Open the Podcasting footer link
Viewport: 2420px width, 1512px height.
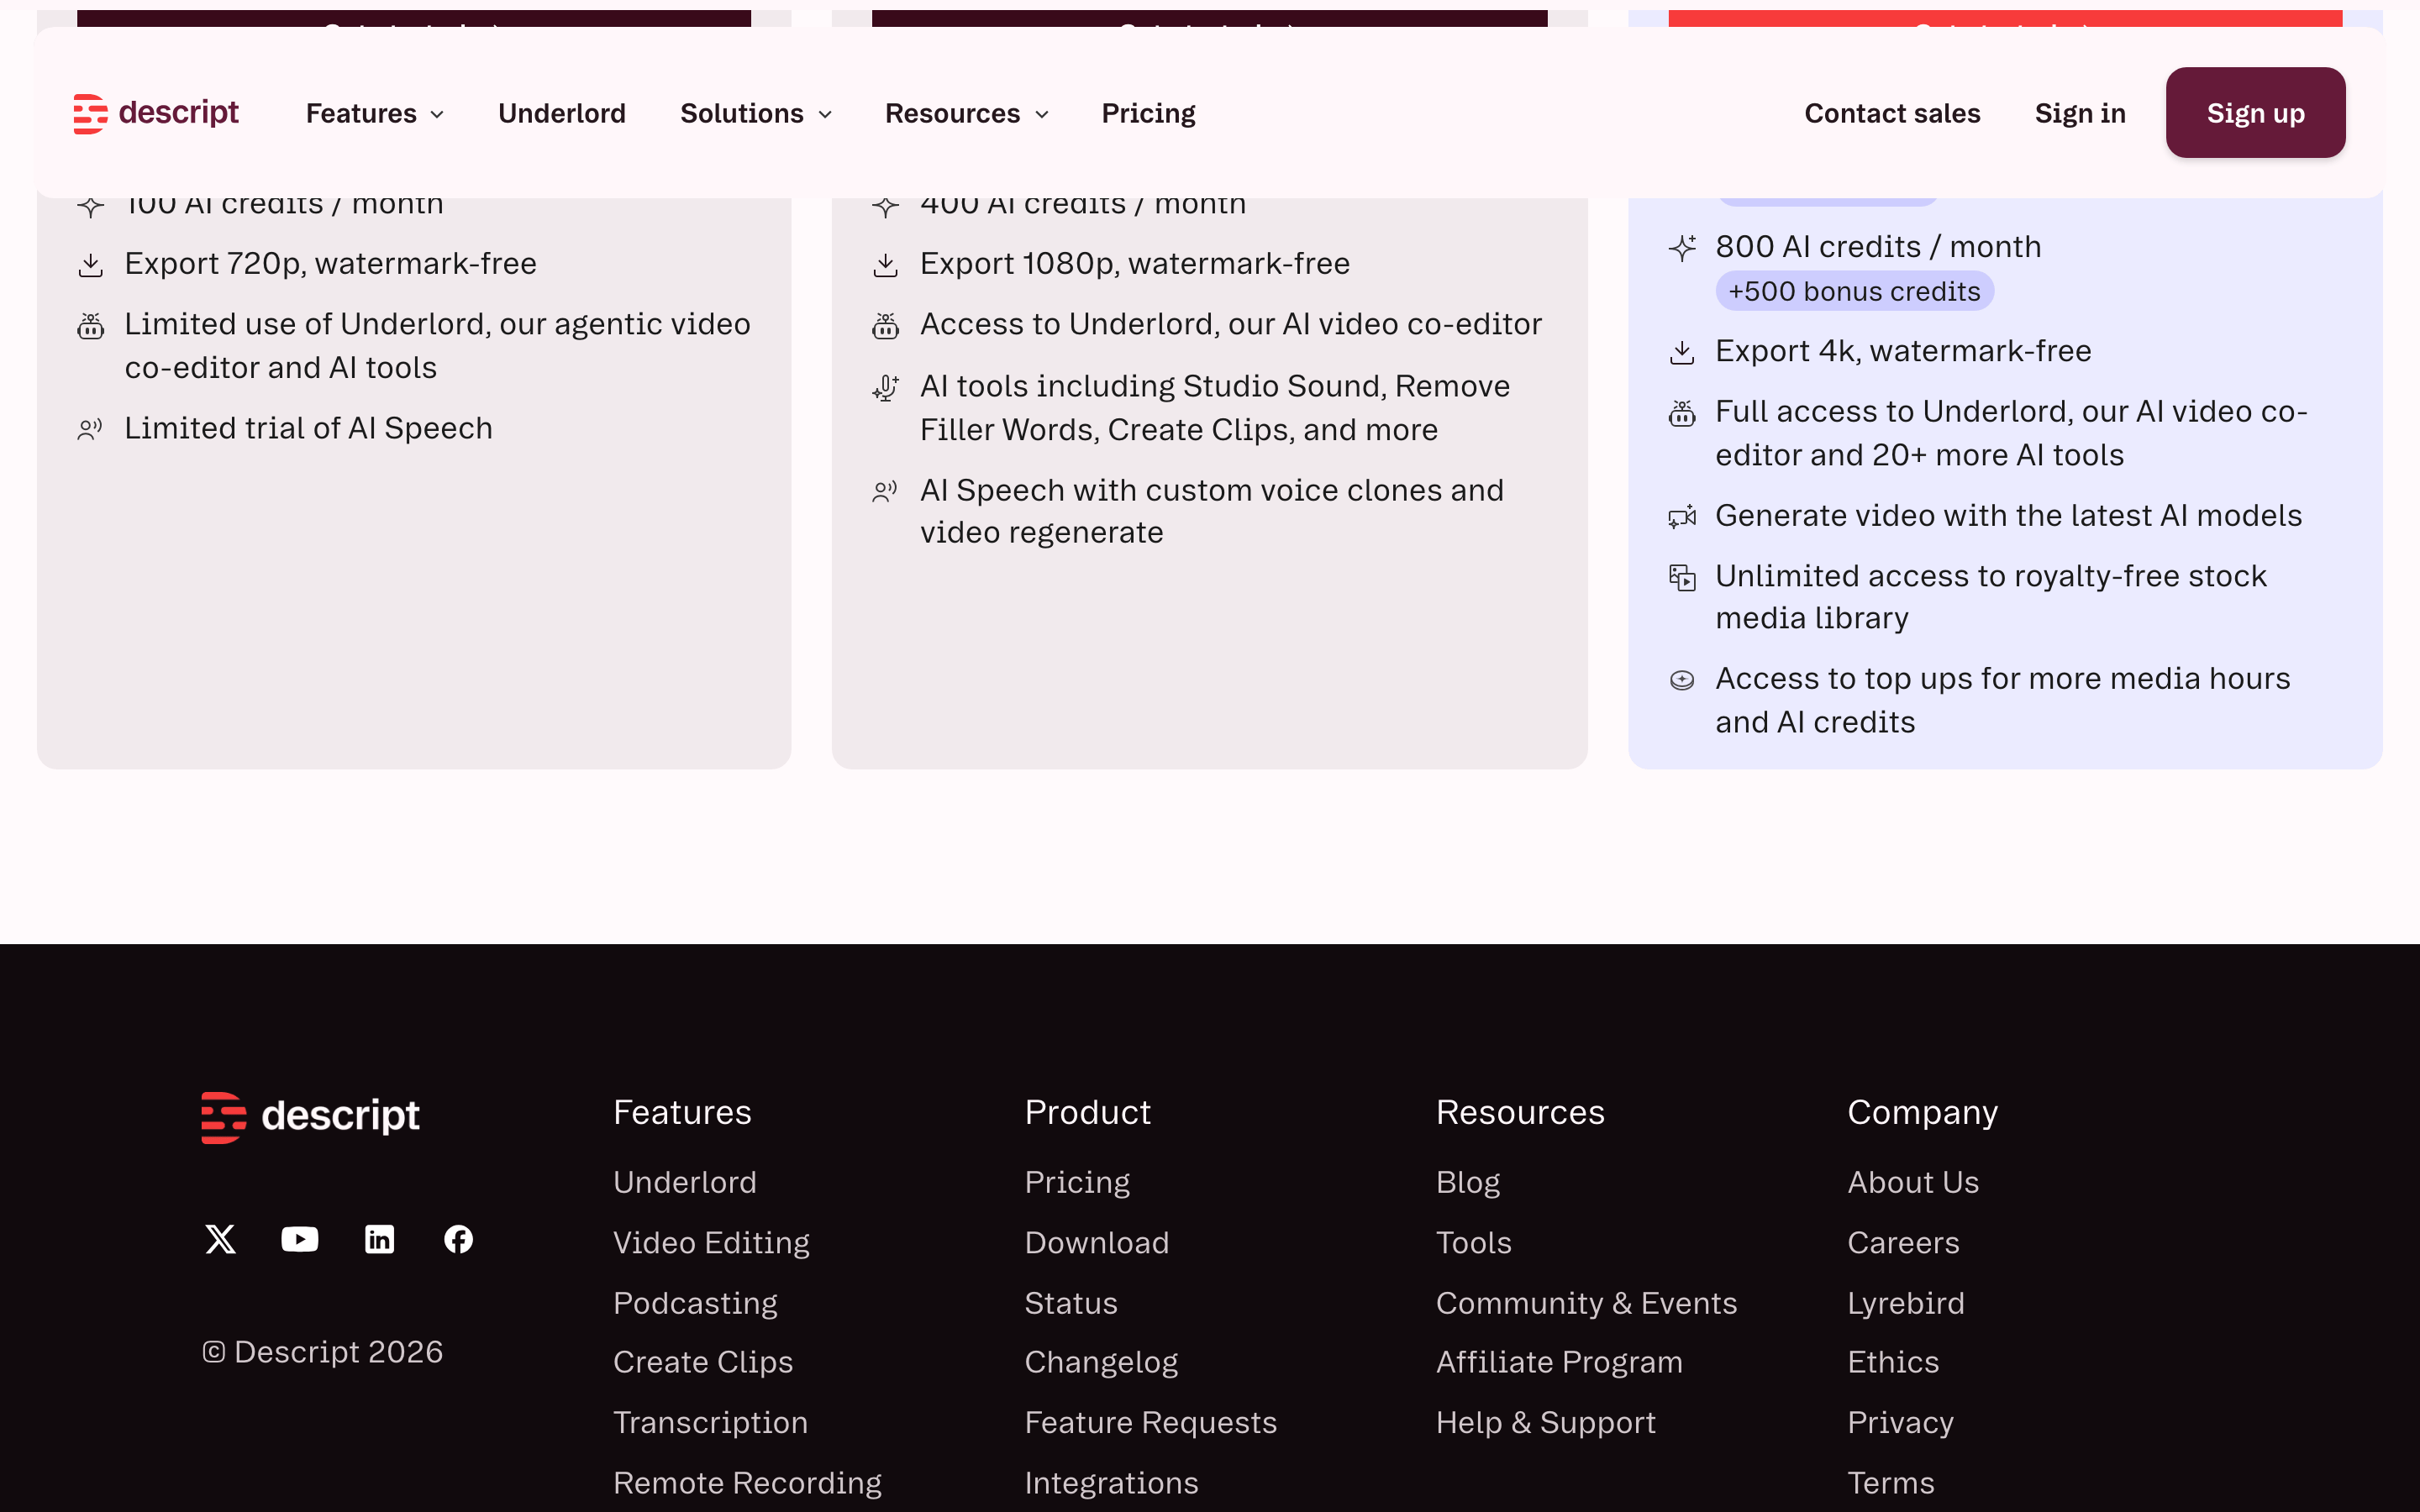[695, 1303]
